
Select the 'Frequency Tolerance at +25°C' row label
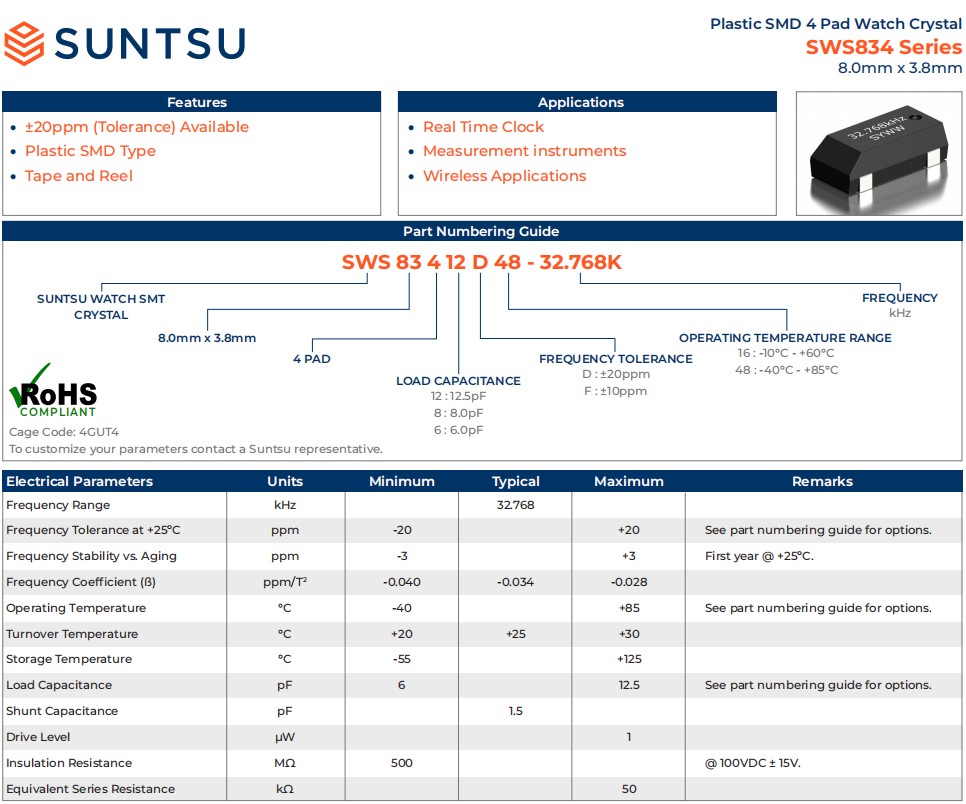[x=93, y=530]
